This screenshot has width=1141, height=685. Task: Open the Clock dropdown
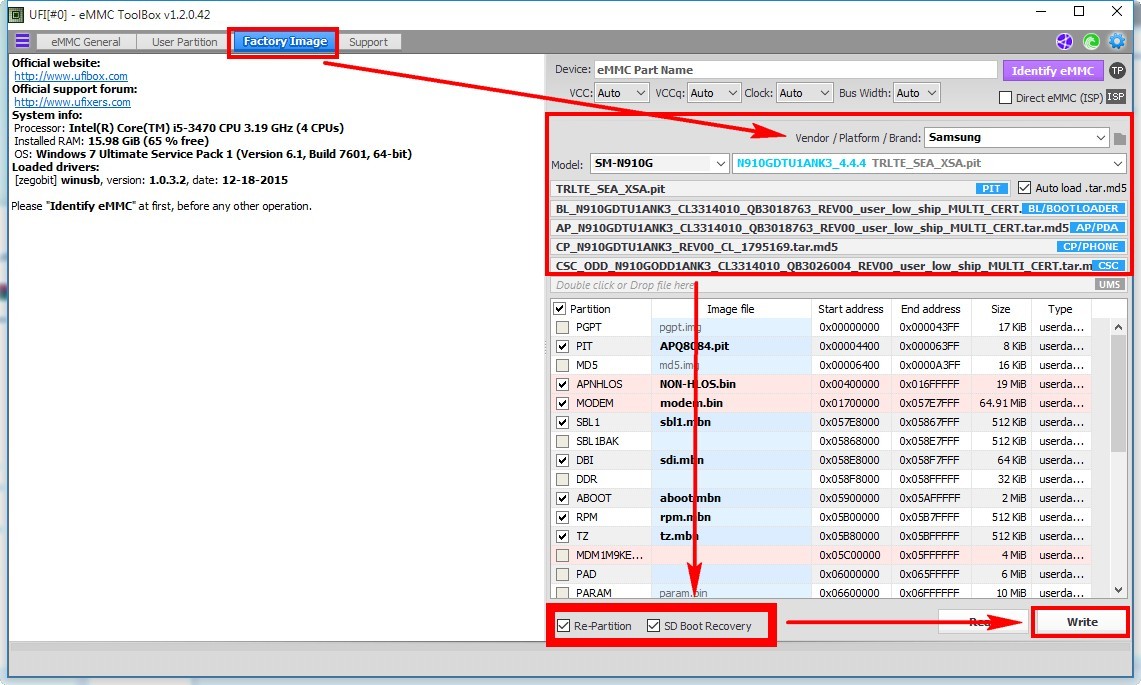click(x=803, y=93)
